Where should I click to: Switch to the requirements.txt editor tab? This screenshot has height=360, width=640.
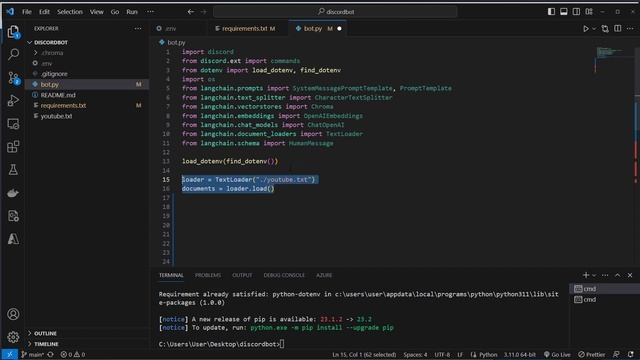click(244, 29)
